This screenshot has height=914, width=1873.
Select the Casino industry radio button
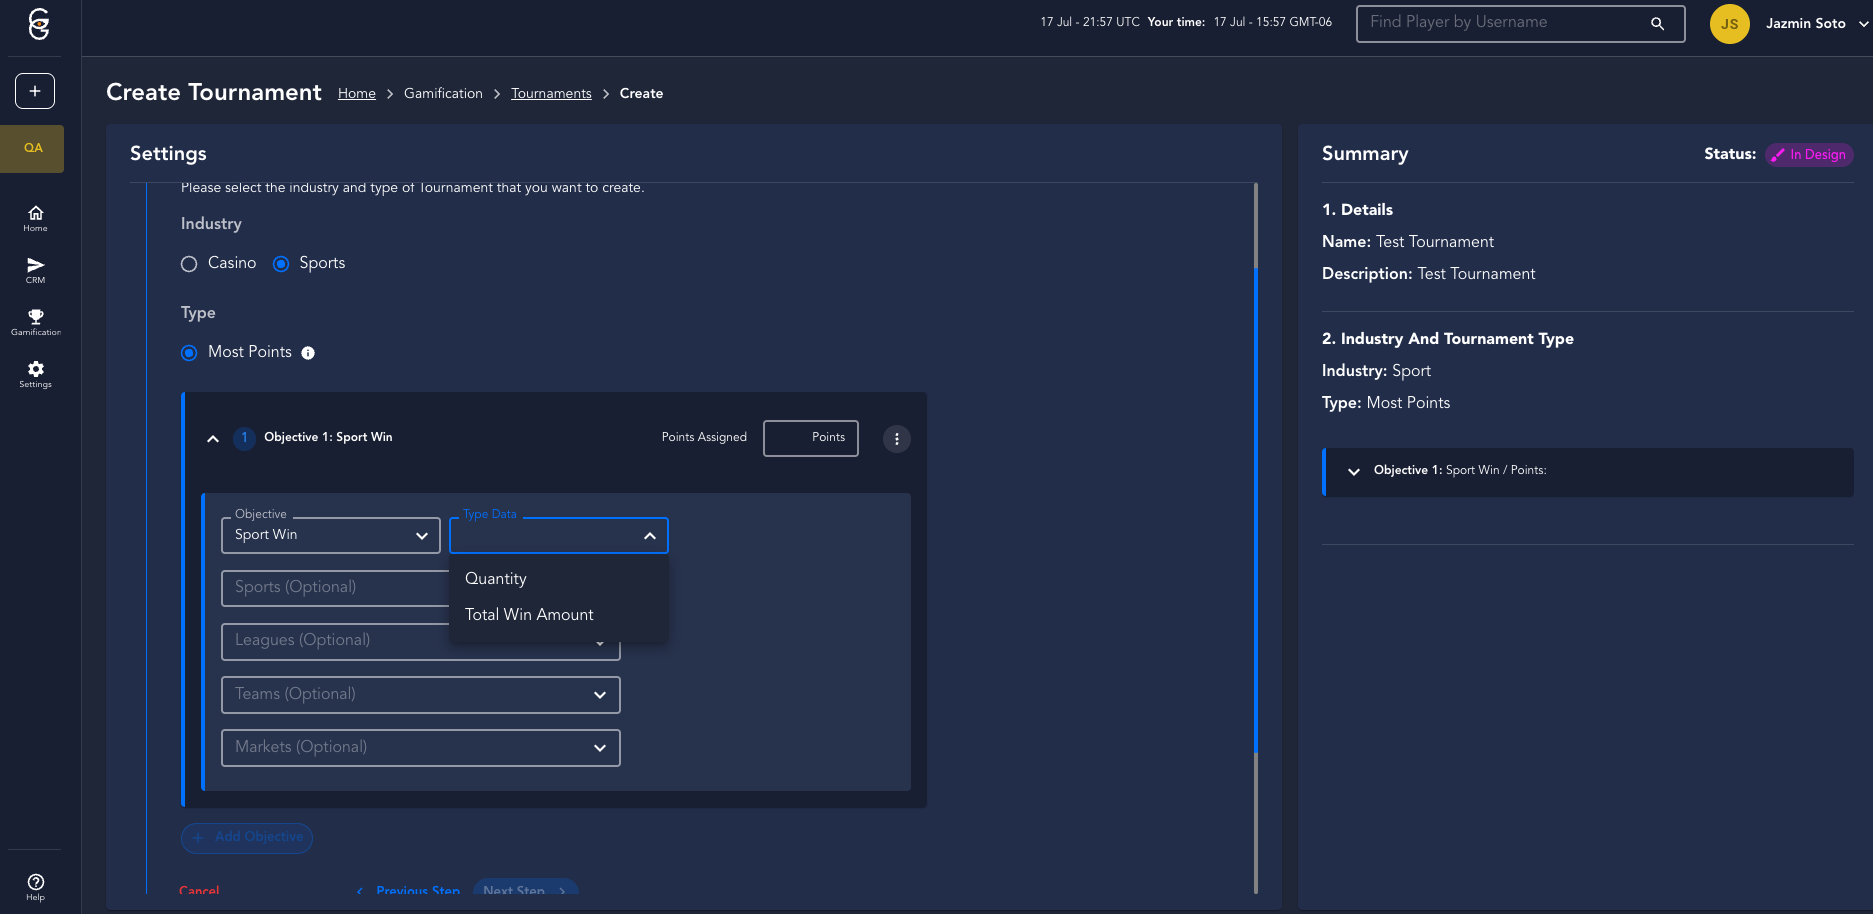point(189,264)
